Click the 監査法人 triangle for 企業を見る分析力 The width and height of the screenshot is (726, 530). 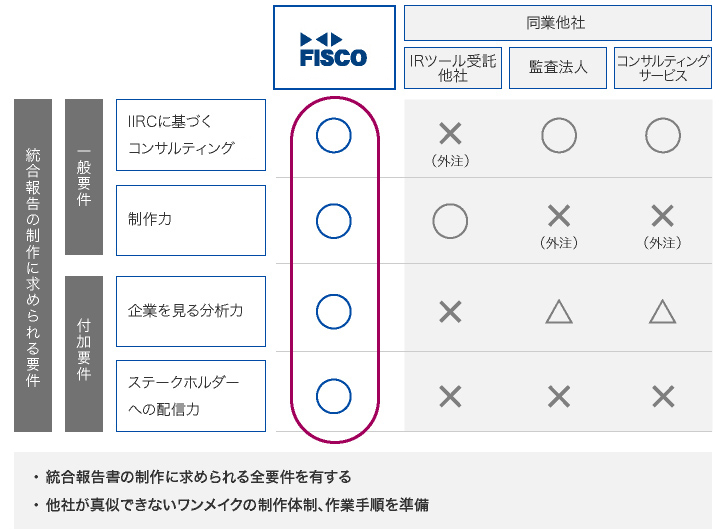(559, 312)
